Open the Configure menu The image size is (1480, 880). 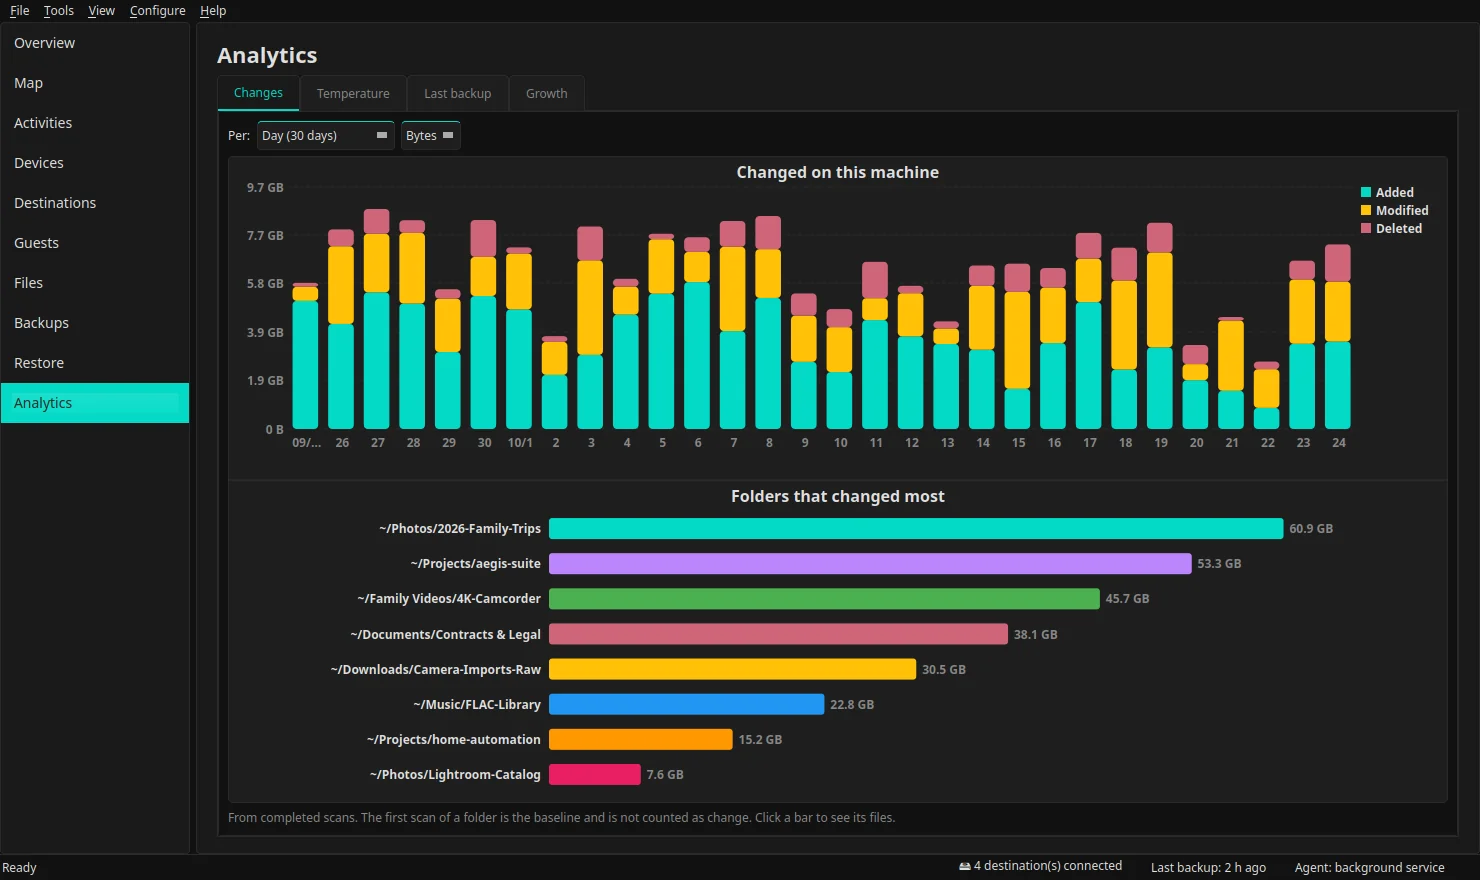[158, 10]
